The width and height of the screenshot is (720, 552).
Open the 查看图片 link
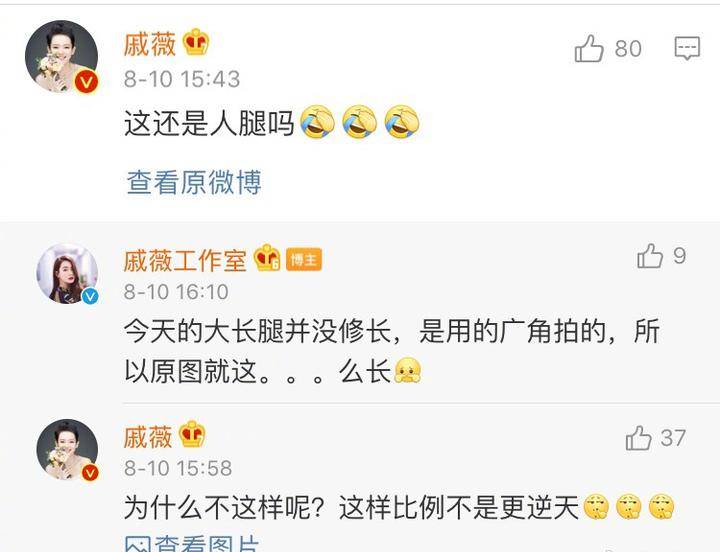pos(192,544)
